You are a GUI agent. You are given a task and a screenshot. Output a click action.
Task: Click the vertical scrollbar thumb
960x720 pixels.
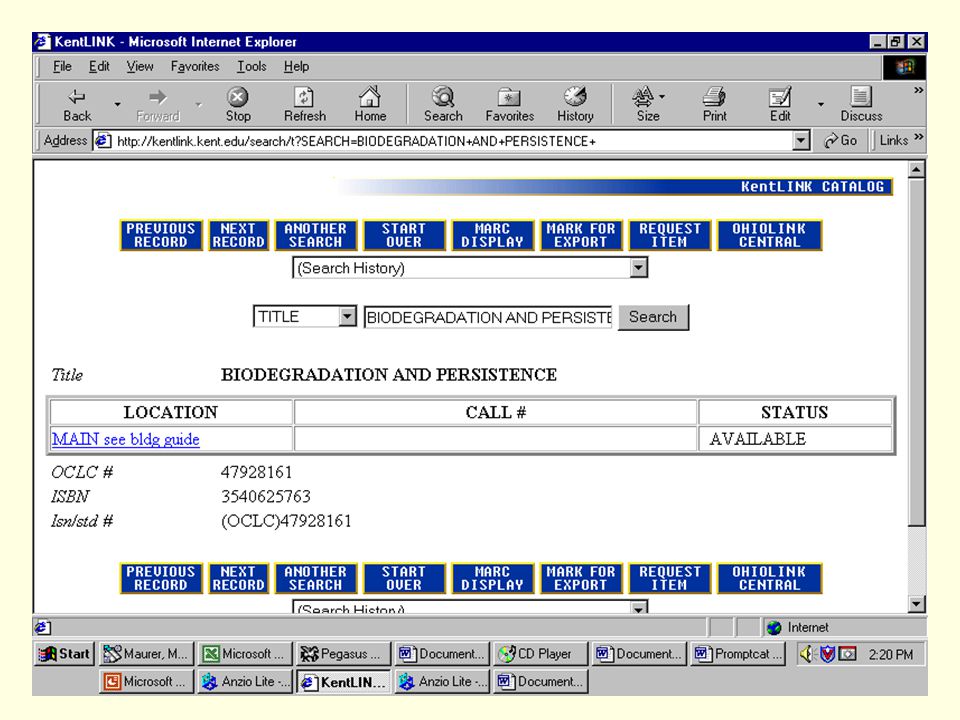pos(916,351)
